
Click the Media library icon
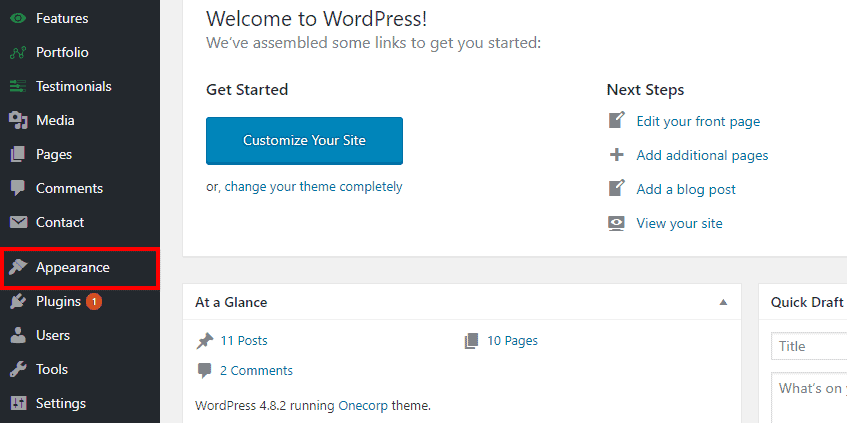pyautogui.click(x=18, y=120)
